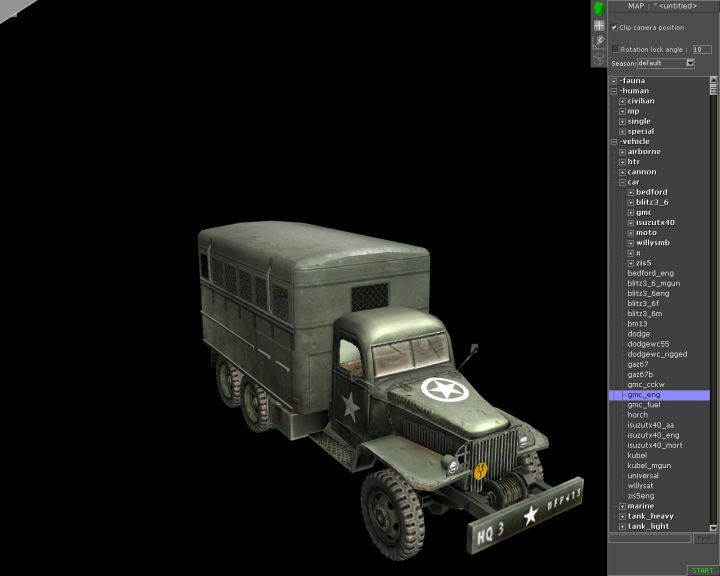
Task: Enable Rotation lock angle checkbox
Action: pos(615,48)
